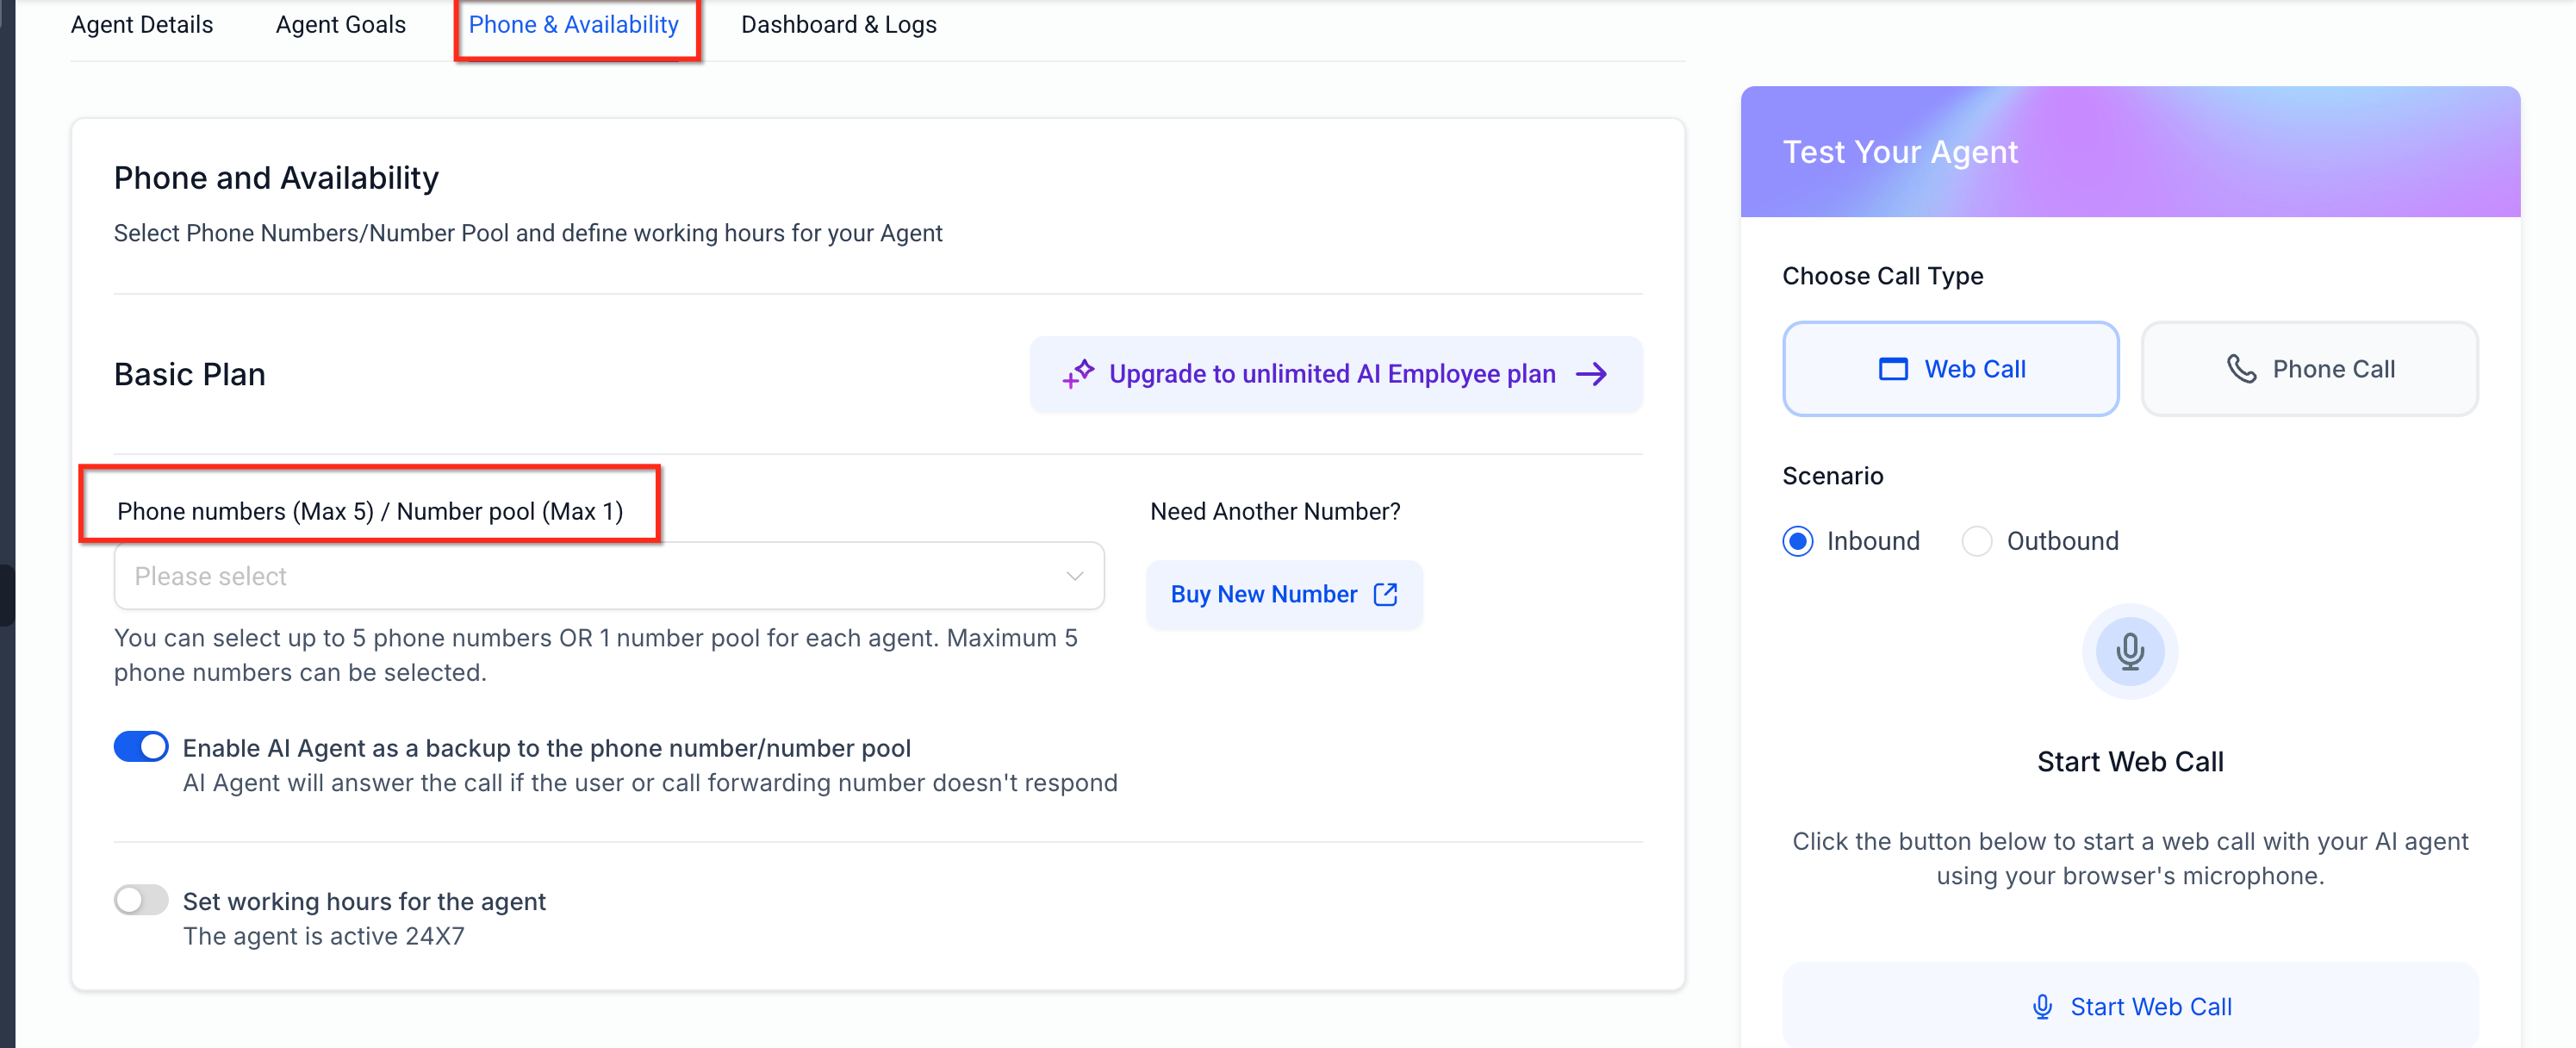2576x1048 pixels.
Task: Click the Buy New Number link
Action: point(1264,594)
